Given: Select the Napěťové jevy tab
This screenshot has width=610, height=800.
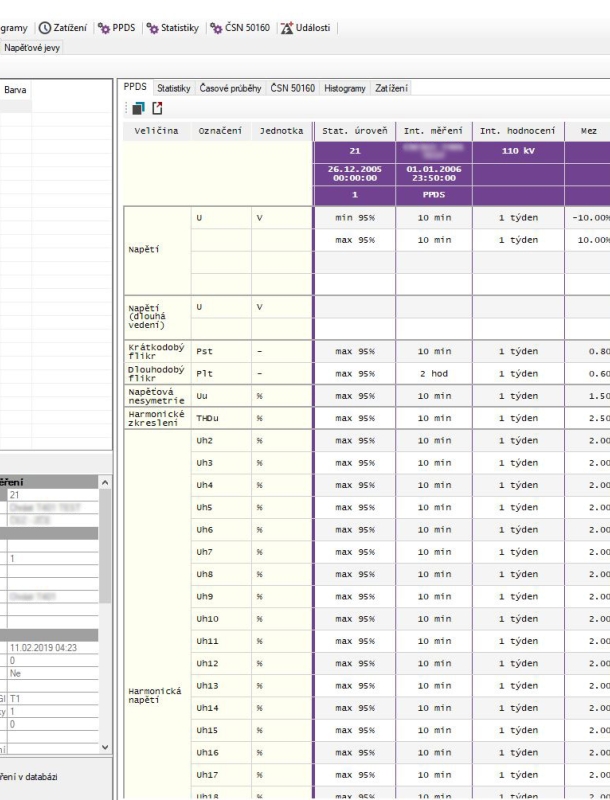Looking at the screenshot, I should click(32, 48).
